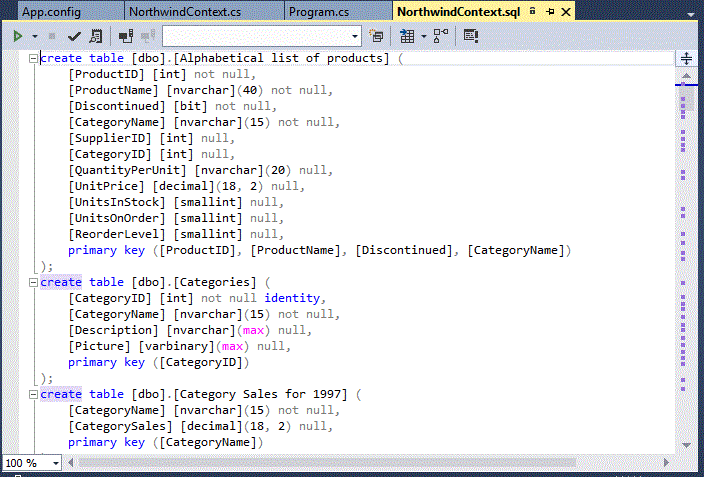Screen dimensions: 704x477
Task: Click the SQLCMD mode toolbar icon
Action: 471,36
